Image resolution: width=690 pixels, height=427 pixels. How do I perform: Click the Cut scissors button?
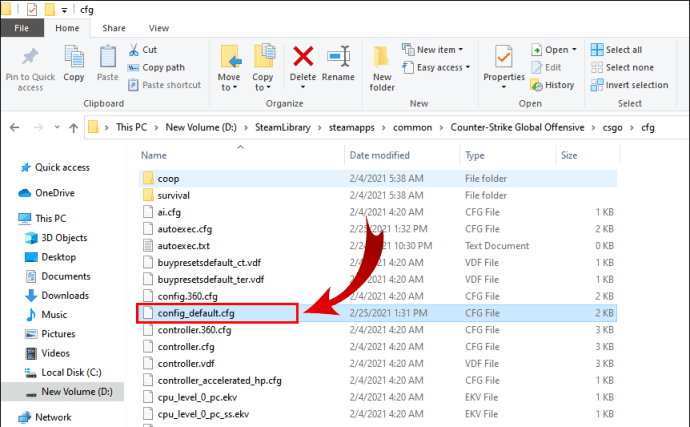(x=143, y=50)
